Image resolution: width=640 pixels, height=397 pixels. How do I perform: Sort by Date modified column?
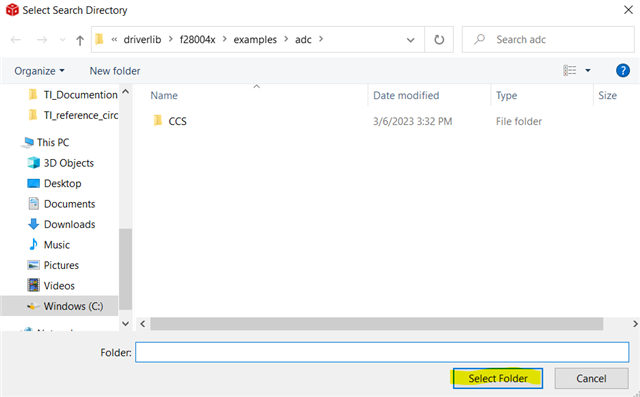(406, 95)
